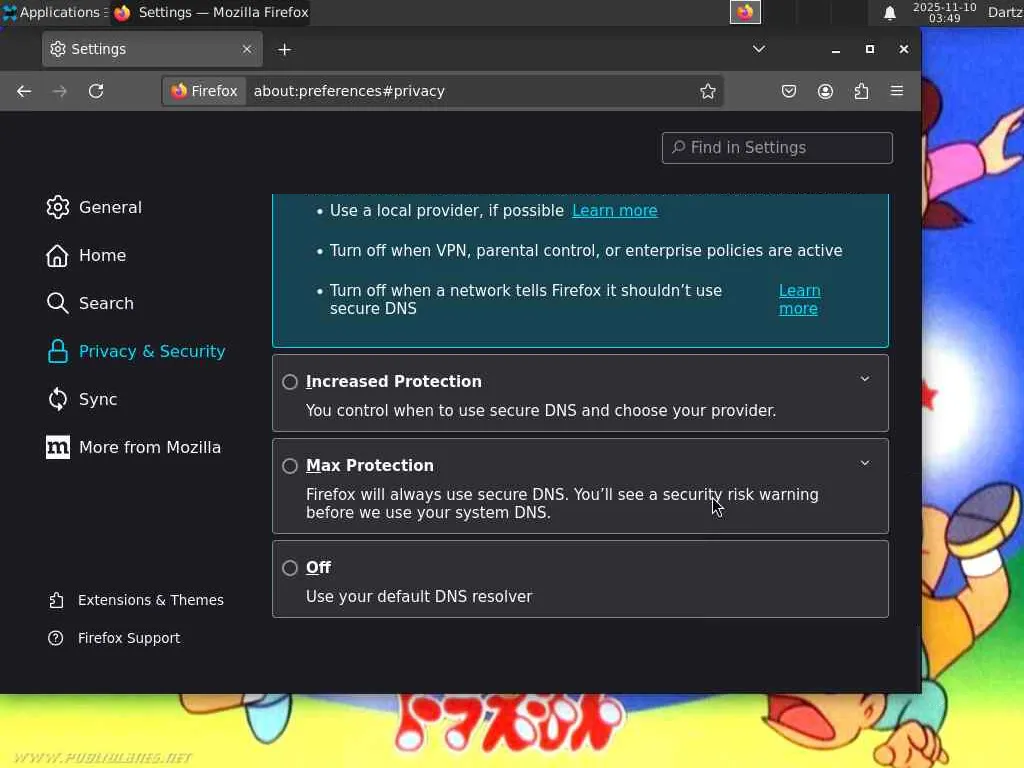Turn secure DNS Off radio button

[x=290, y=568]
